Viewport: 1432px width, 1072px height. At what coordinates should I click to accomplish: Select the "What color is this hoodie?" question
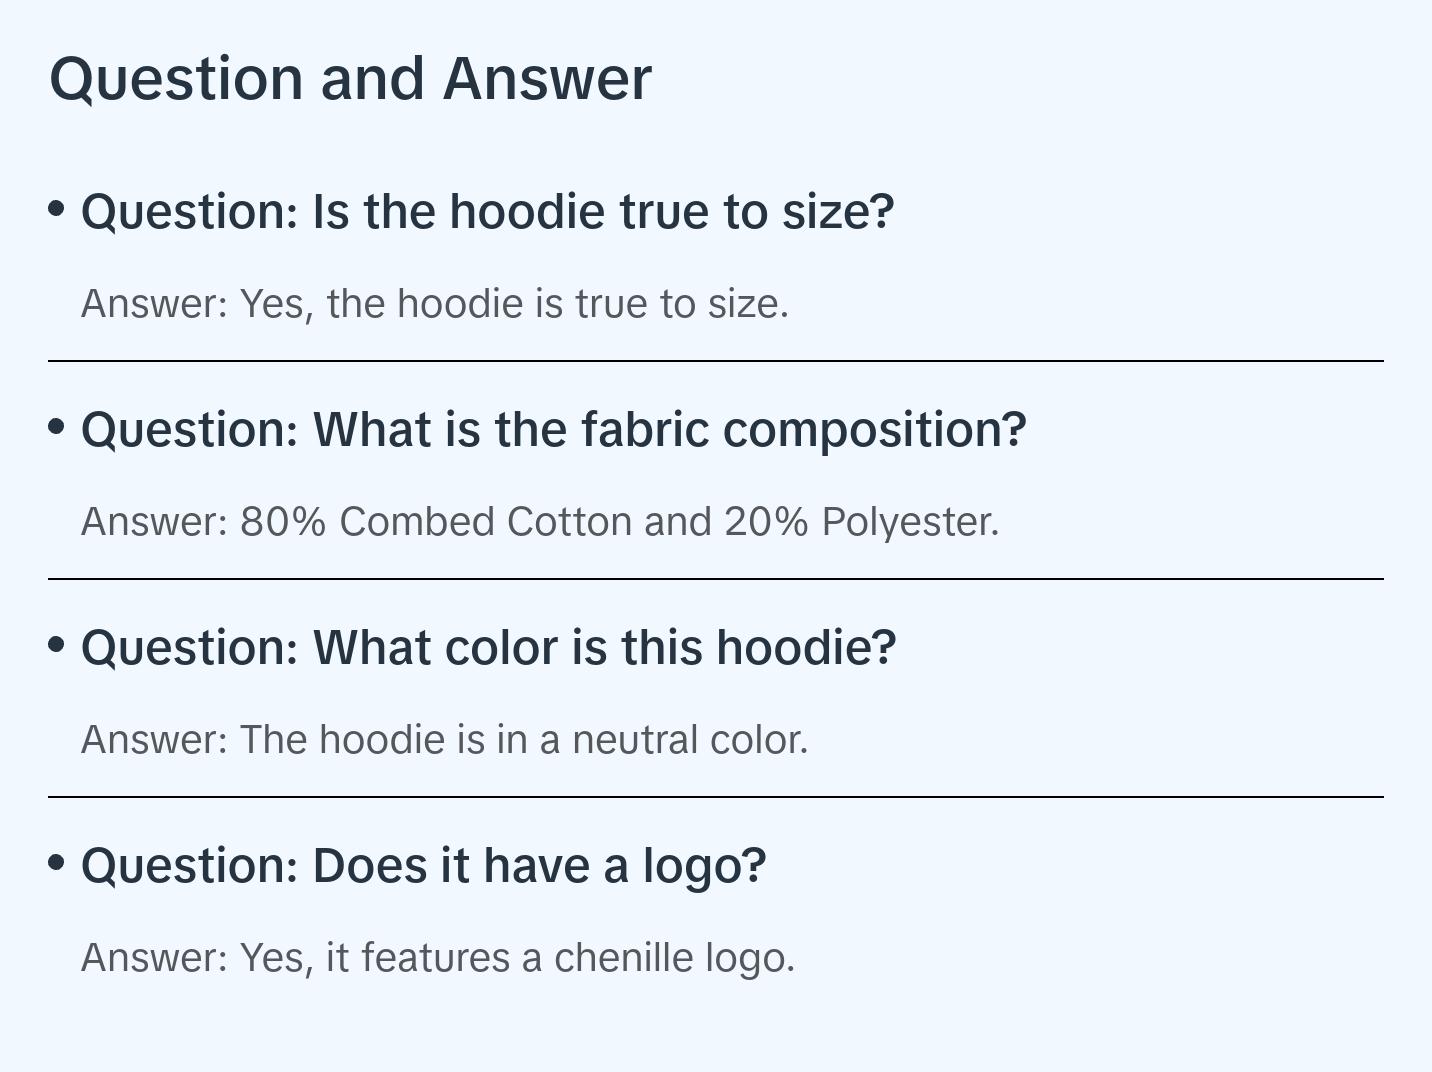(x=488, y=648)
